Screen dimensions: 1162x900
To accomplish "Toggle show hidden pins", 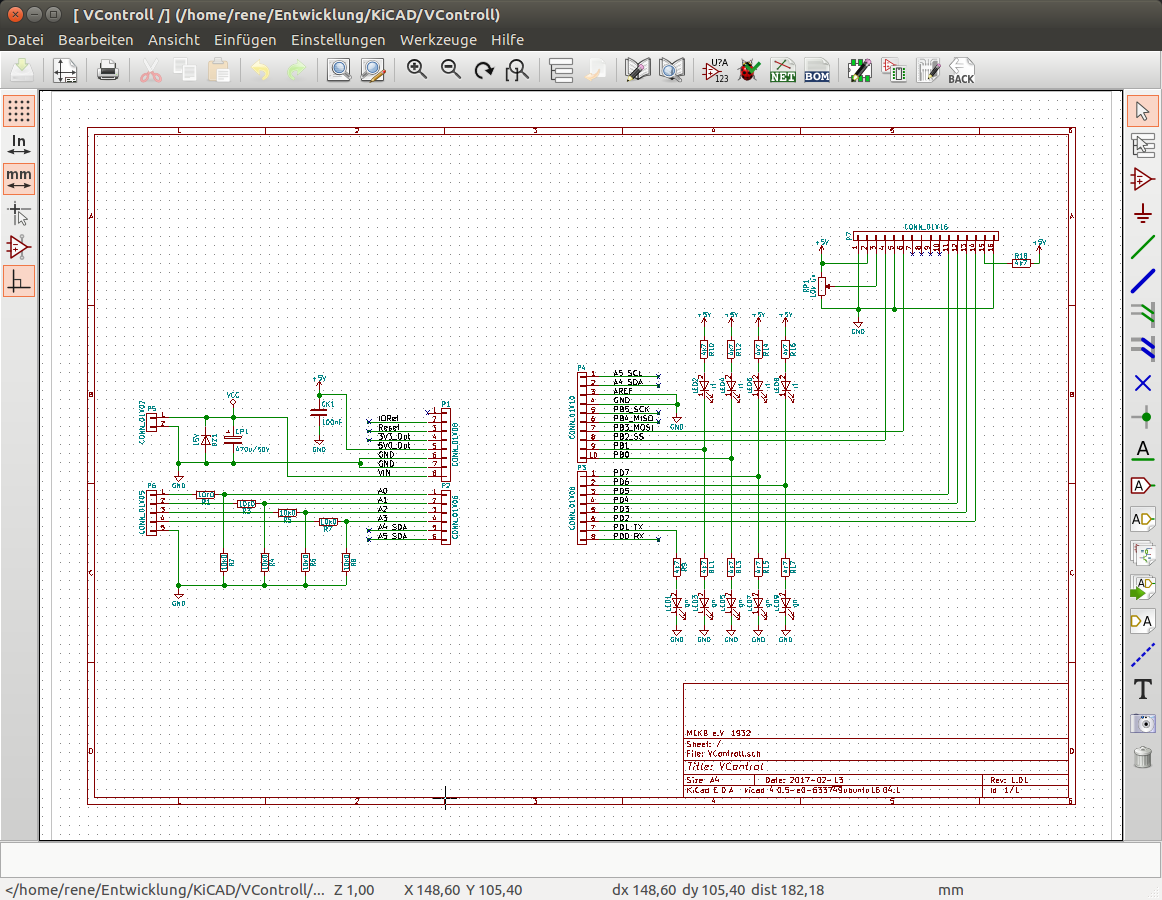I will (19, 246).
